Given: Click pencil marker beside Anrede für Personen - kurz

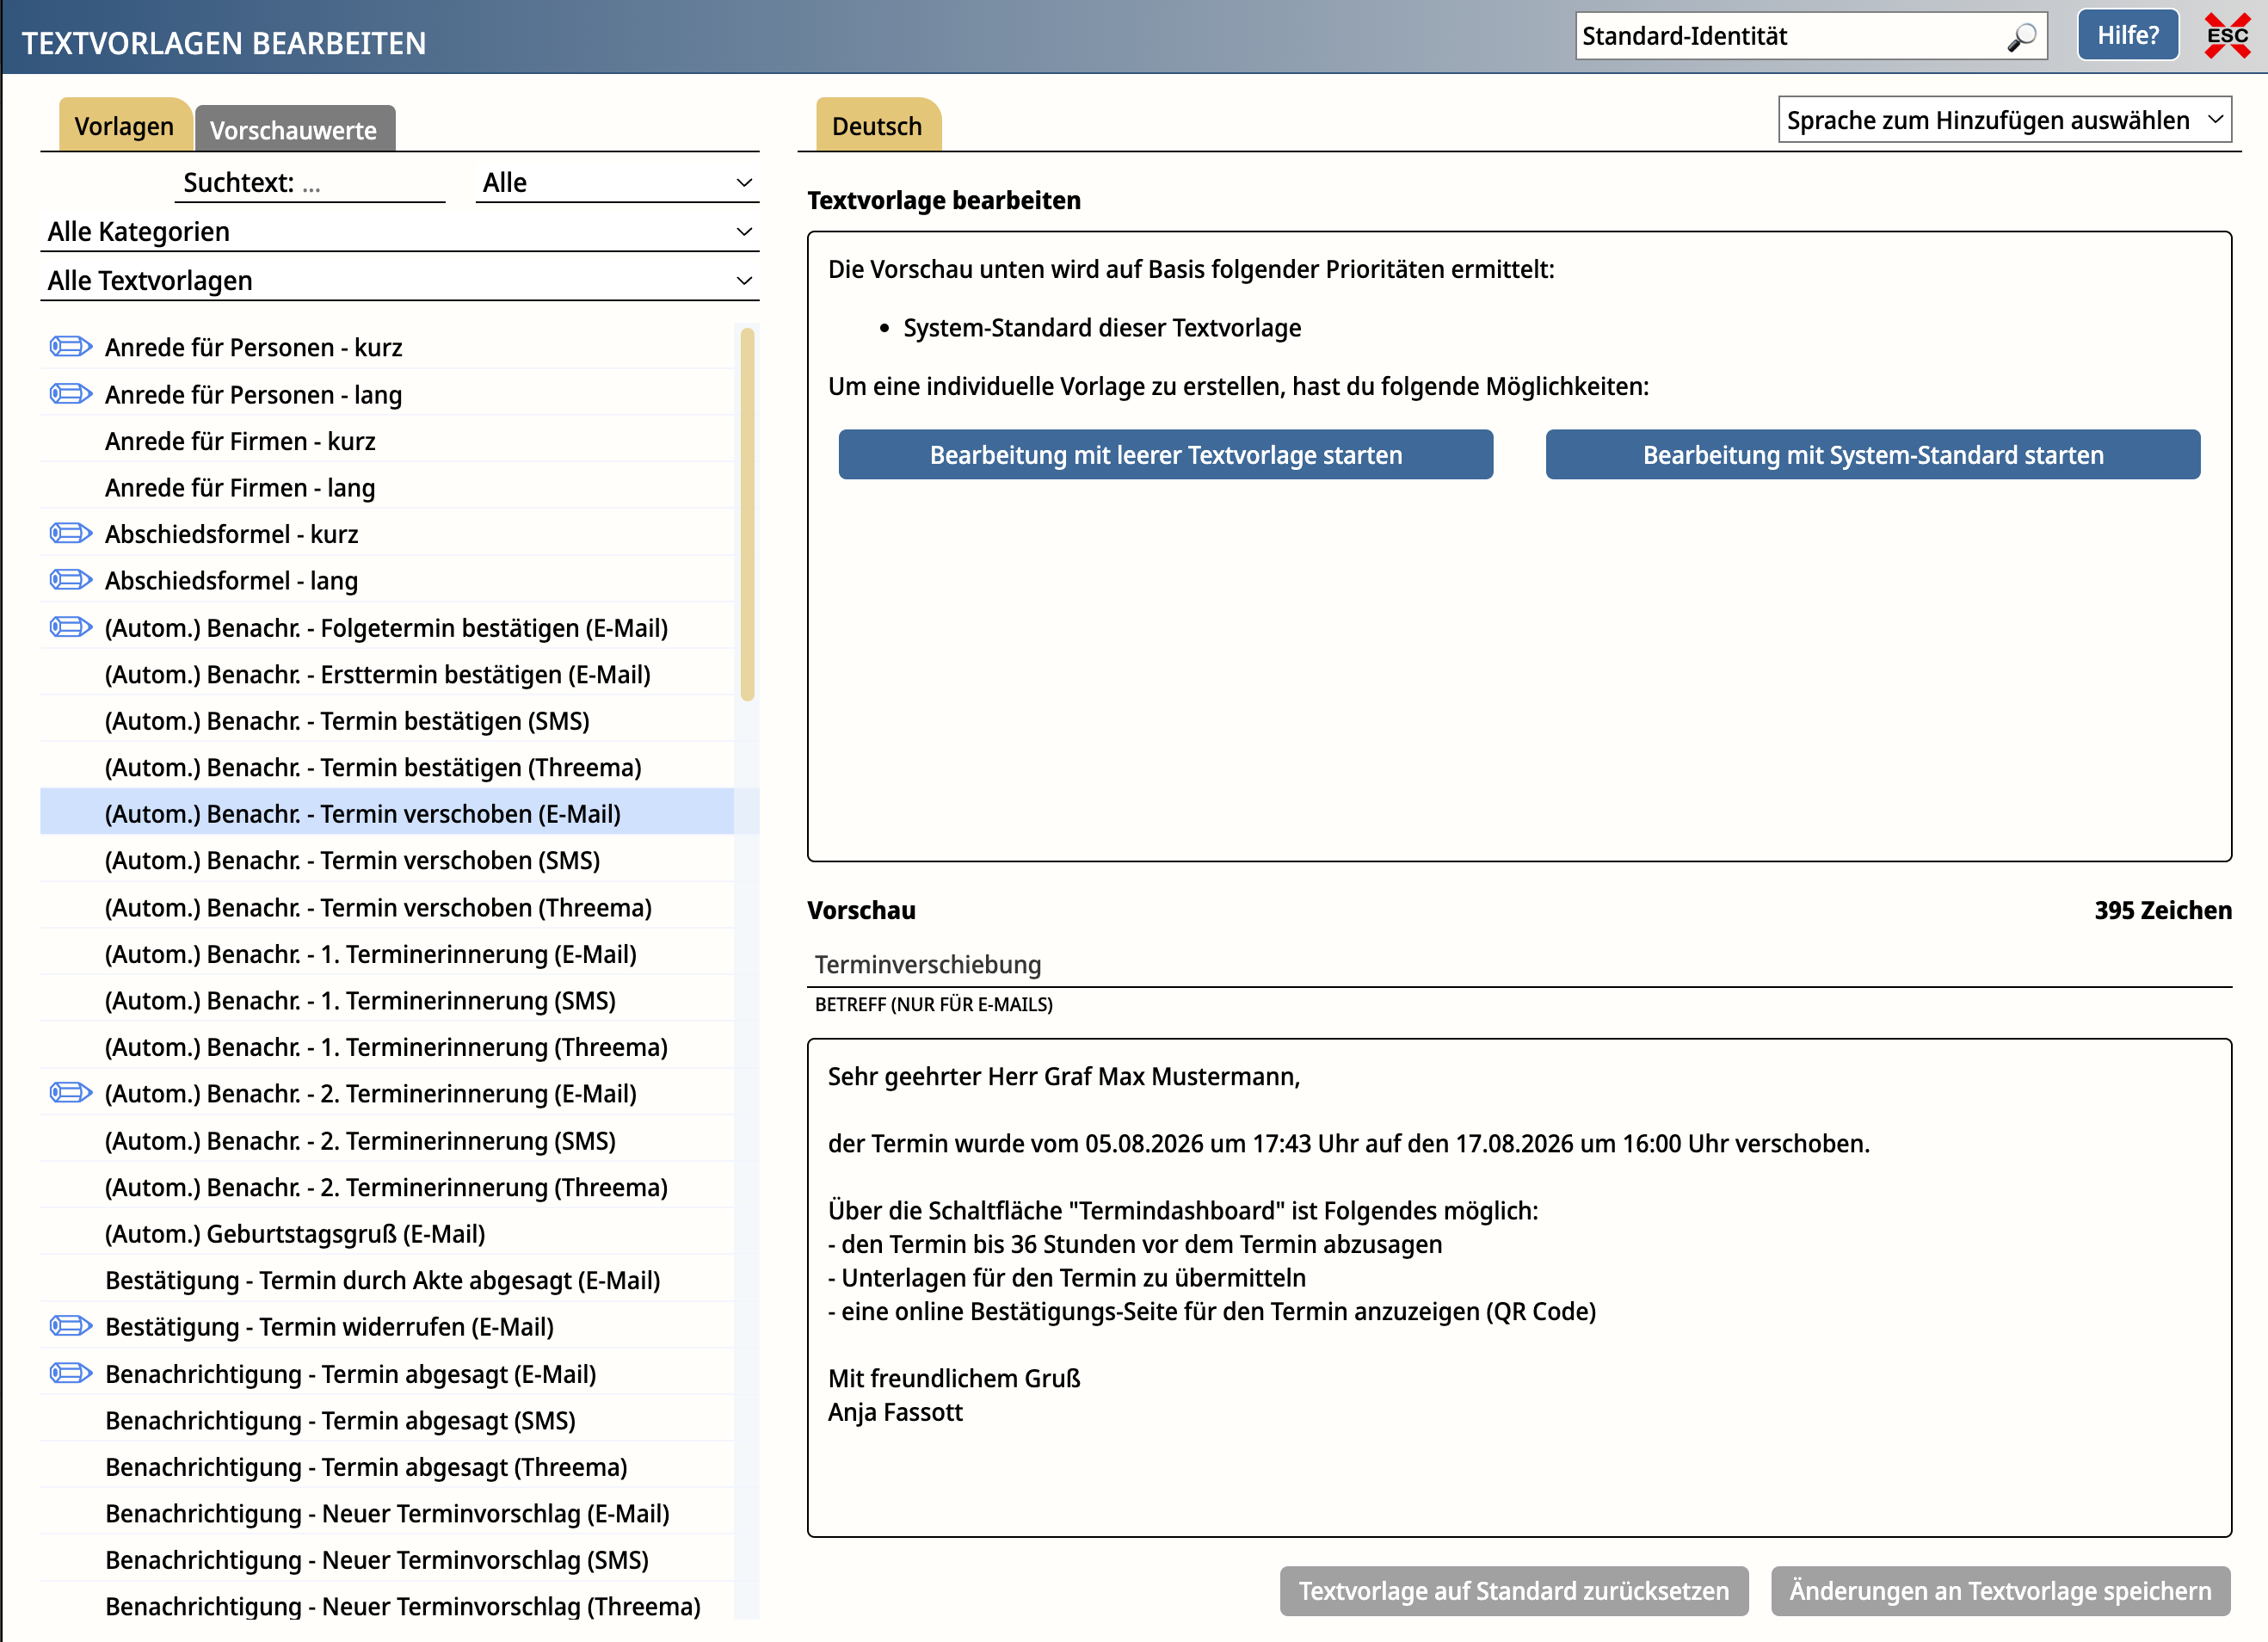Looking at the screenshot, I should point(71,347).
